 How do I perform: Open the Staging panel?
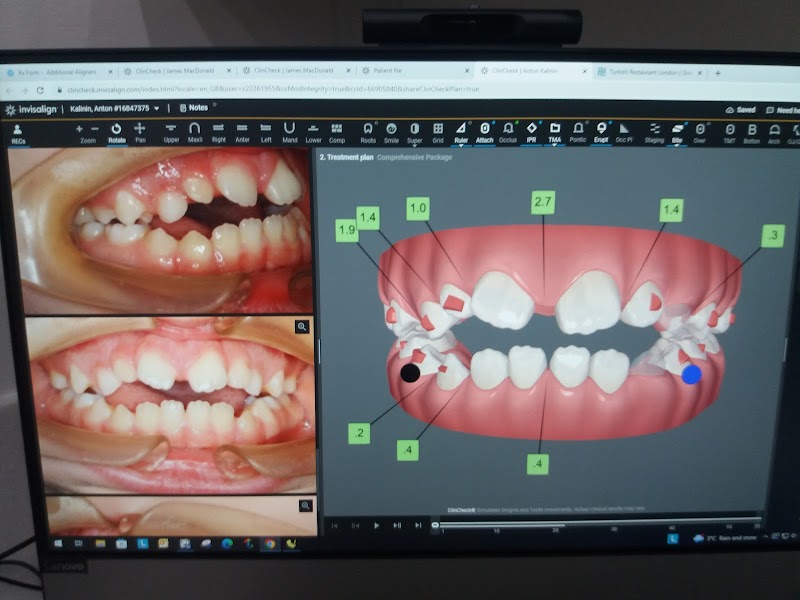pos(654,132)
